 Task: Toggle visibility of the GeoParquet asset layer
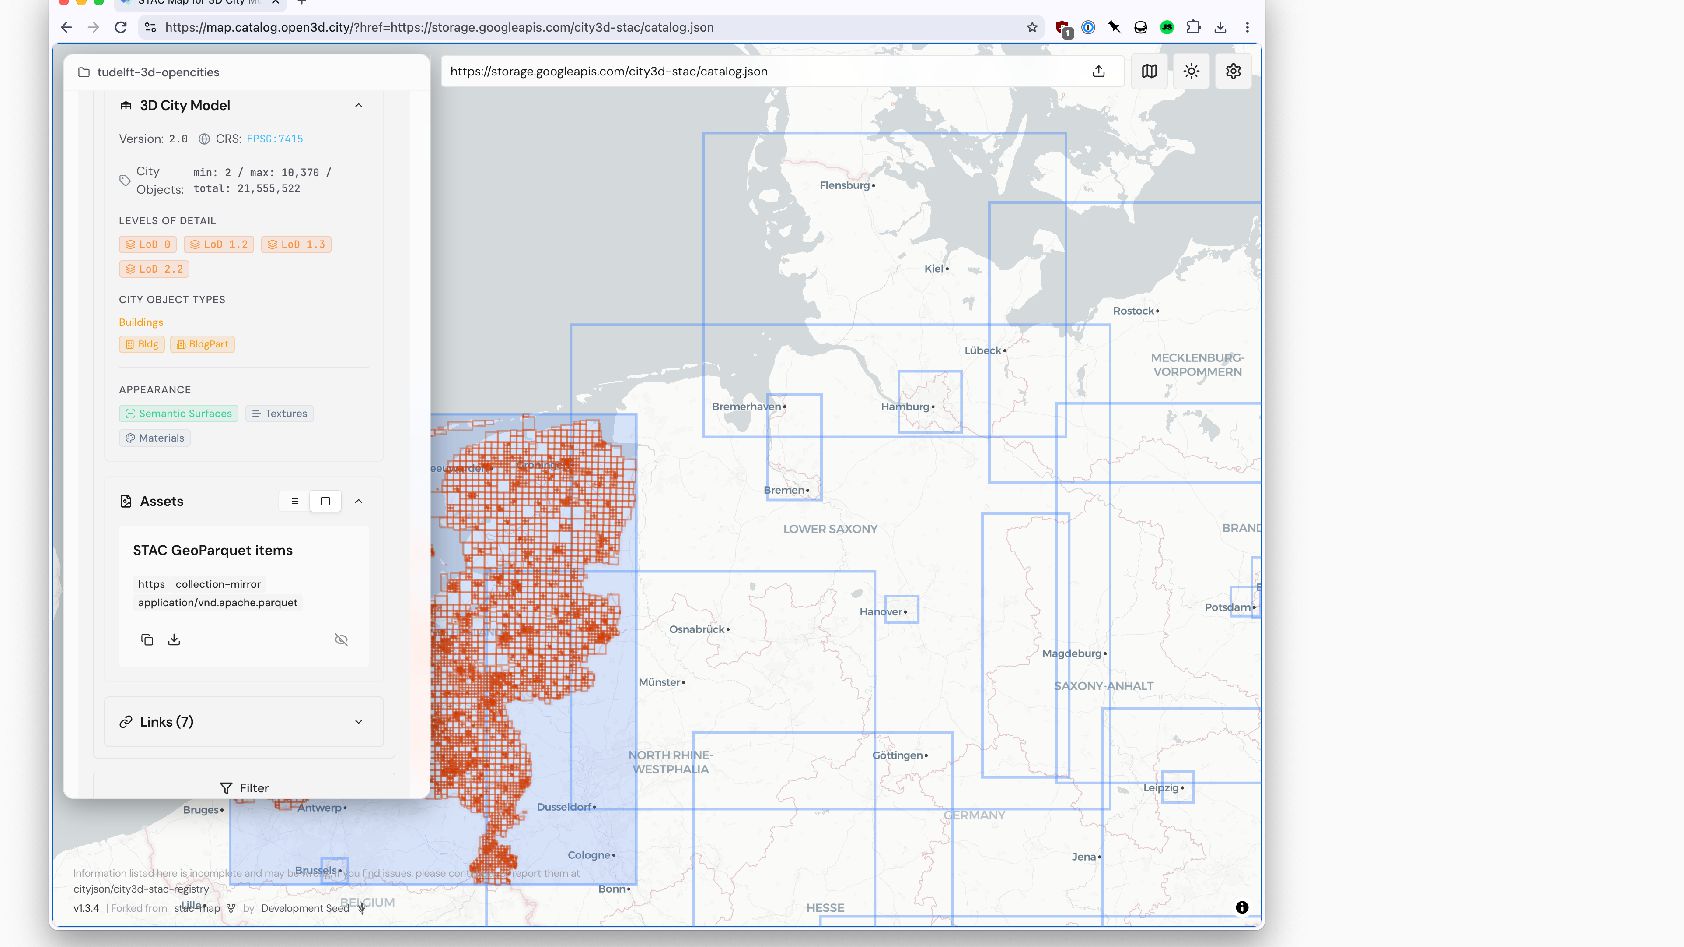[341, 640]
